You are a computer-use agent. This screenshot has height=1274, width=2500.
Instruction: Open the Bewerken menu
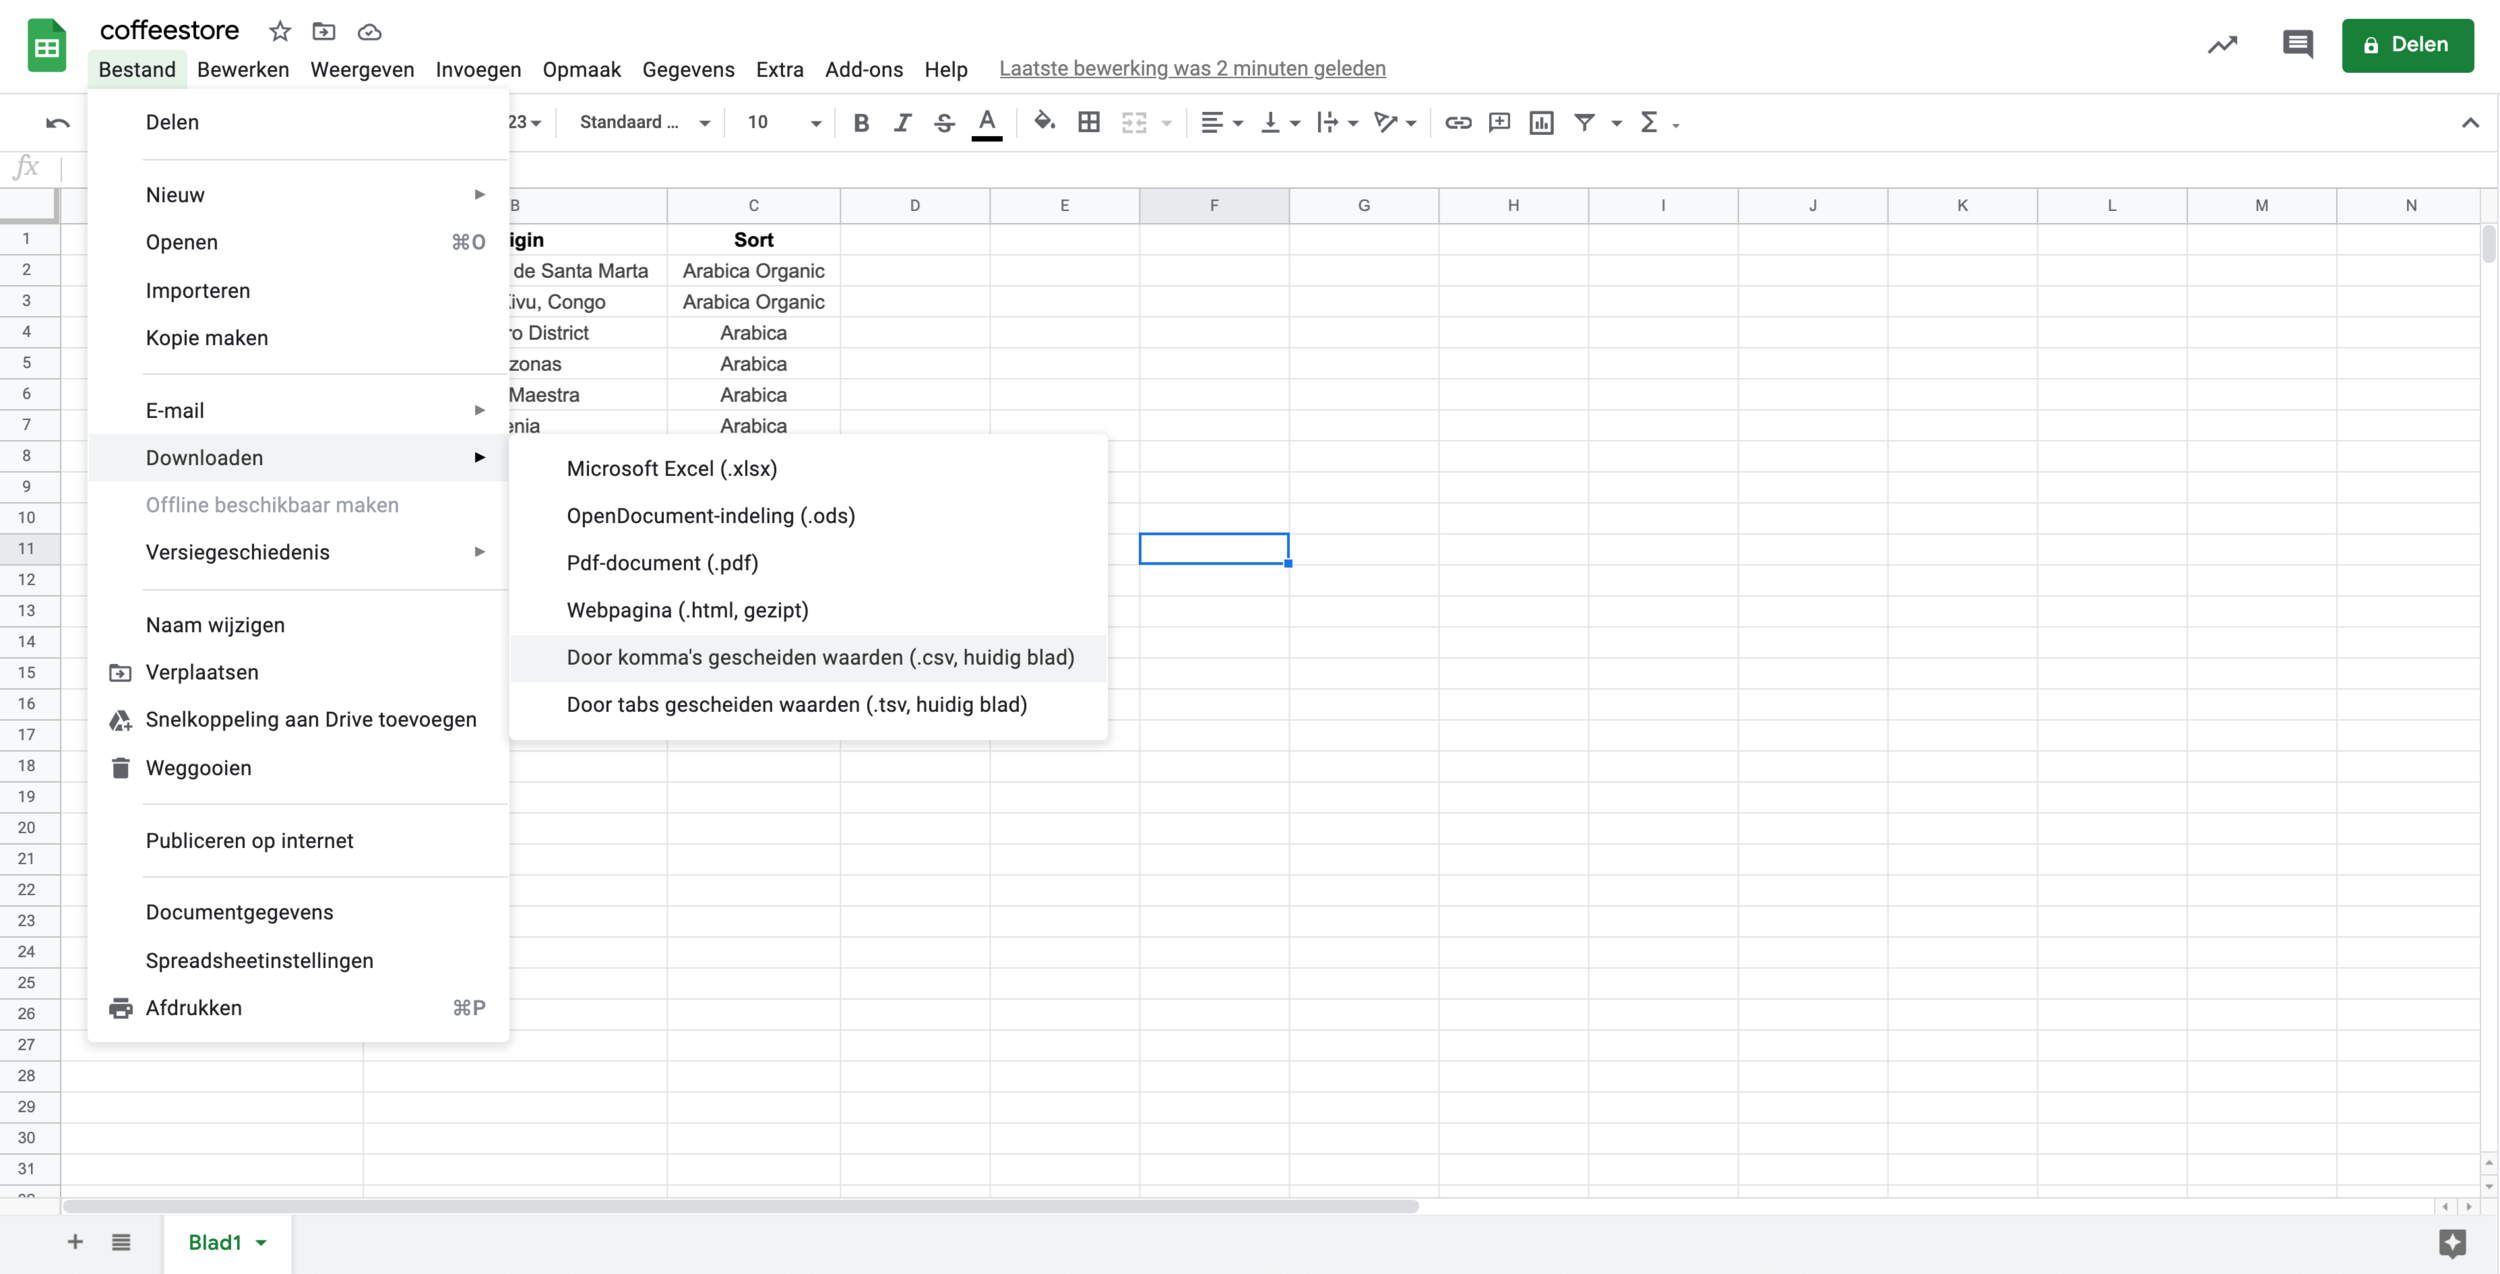coord(243,69)
